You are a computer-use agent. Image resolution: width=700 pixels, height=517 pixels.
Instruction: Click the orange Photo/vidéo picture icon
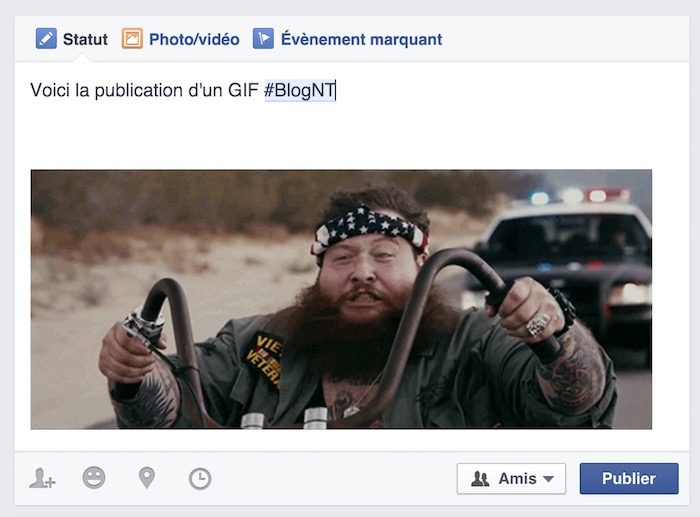(132, 39)
